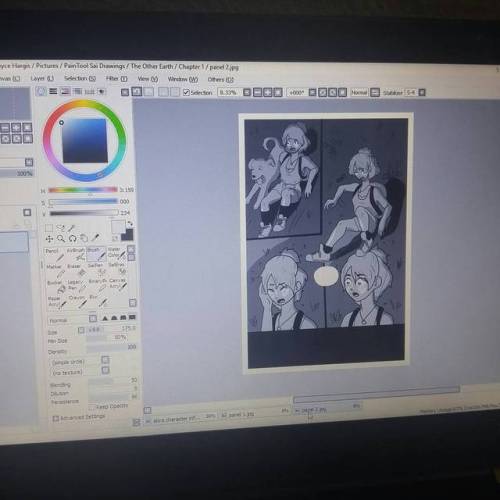Adjust the Hue slider
This screenshot has height=500, width=500.
point(83,190)
